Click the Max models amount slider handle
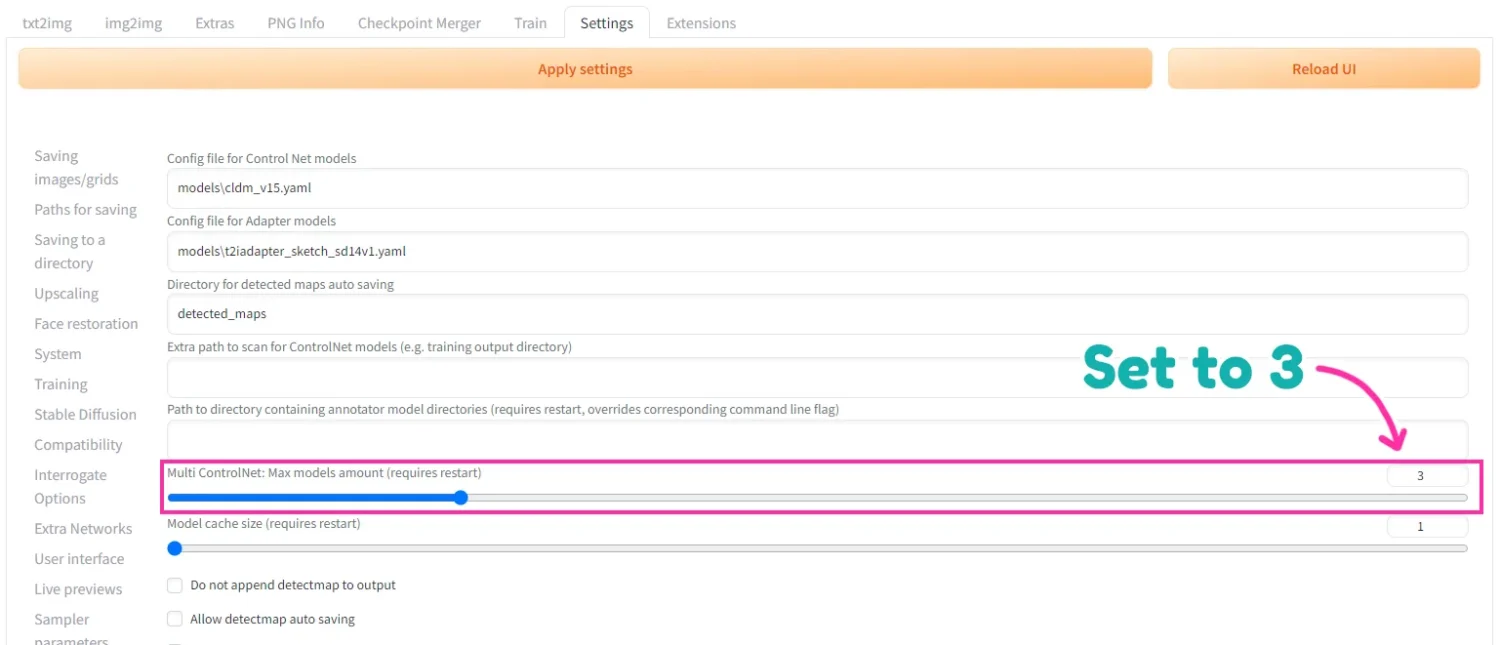Viewport: 1500px width, 645px height. pyautogui.click(x=461, y=497)
